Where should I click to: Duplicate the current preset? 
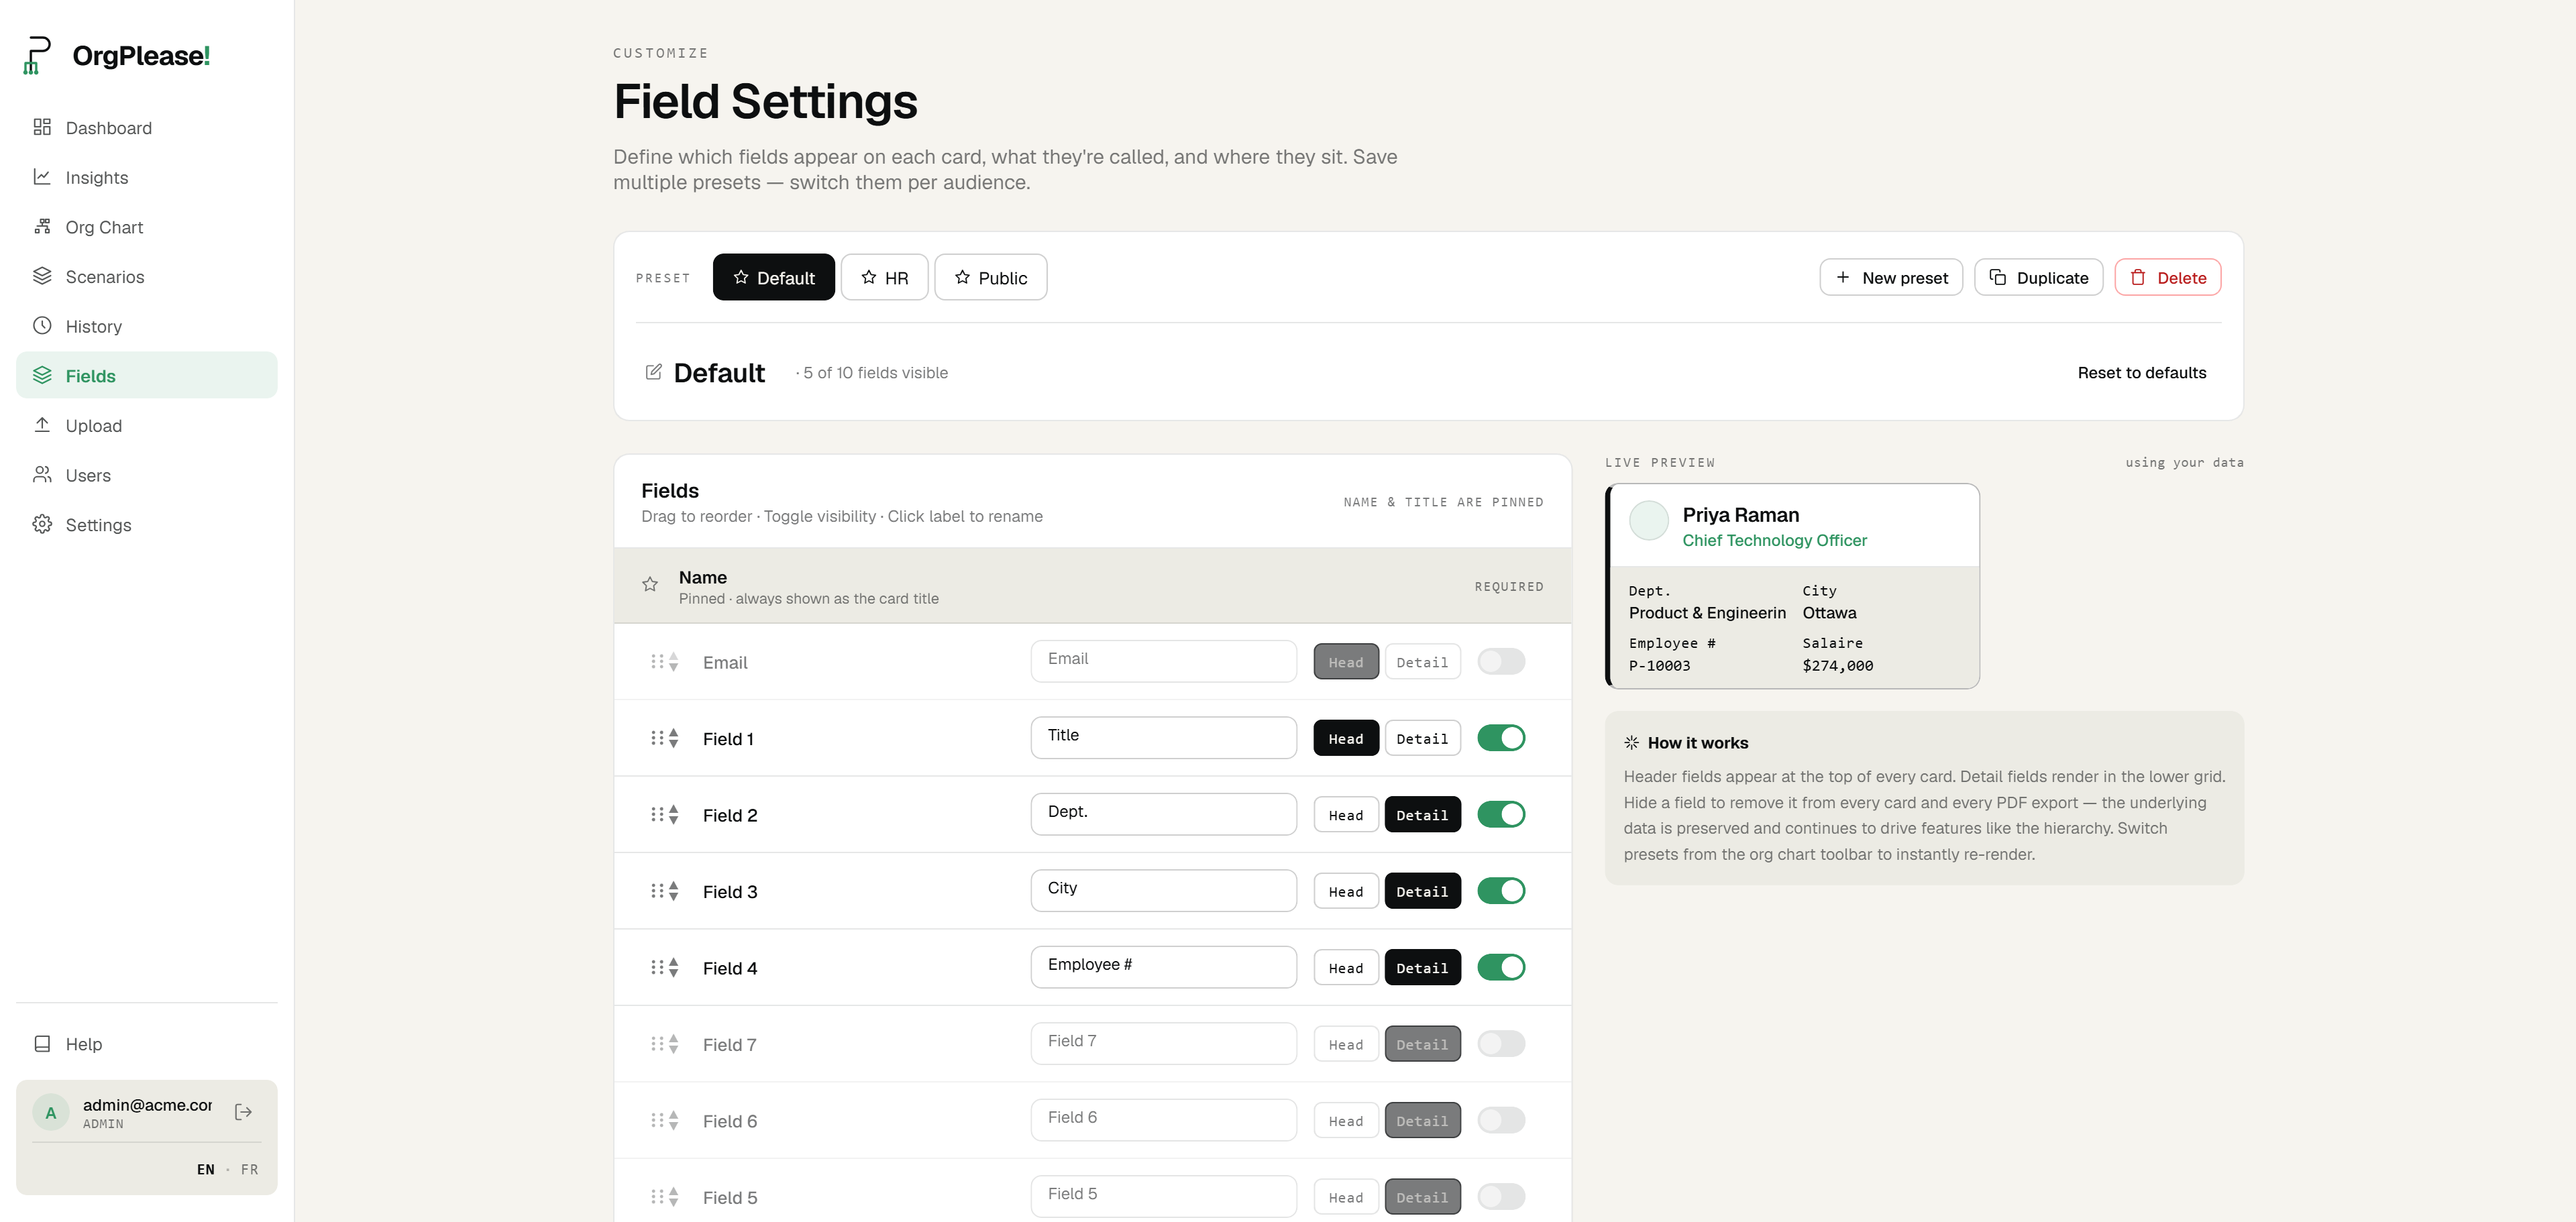(2038, 277)
